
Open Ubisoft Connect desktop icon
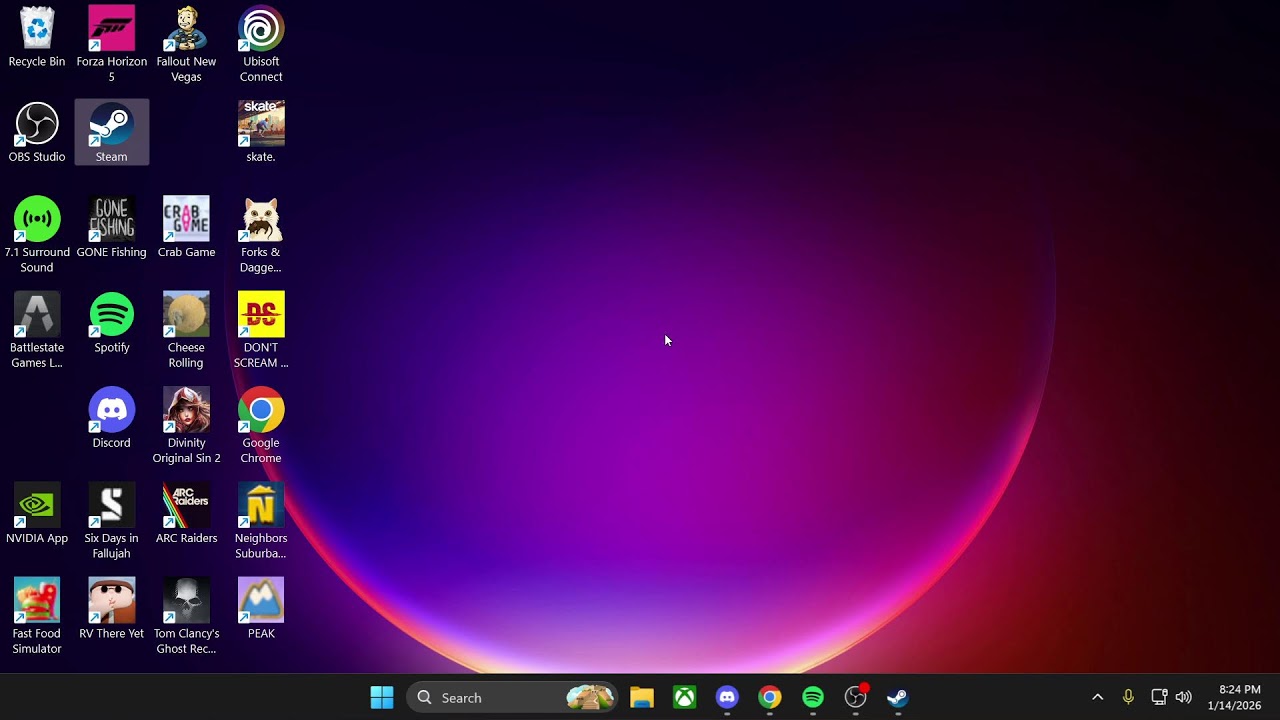coord(261,44)
